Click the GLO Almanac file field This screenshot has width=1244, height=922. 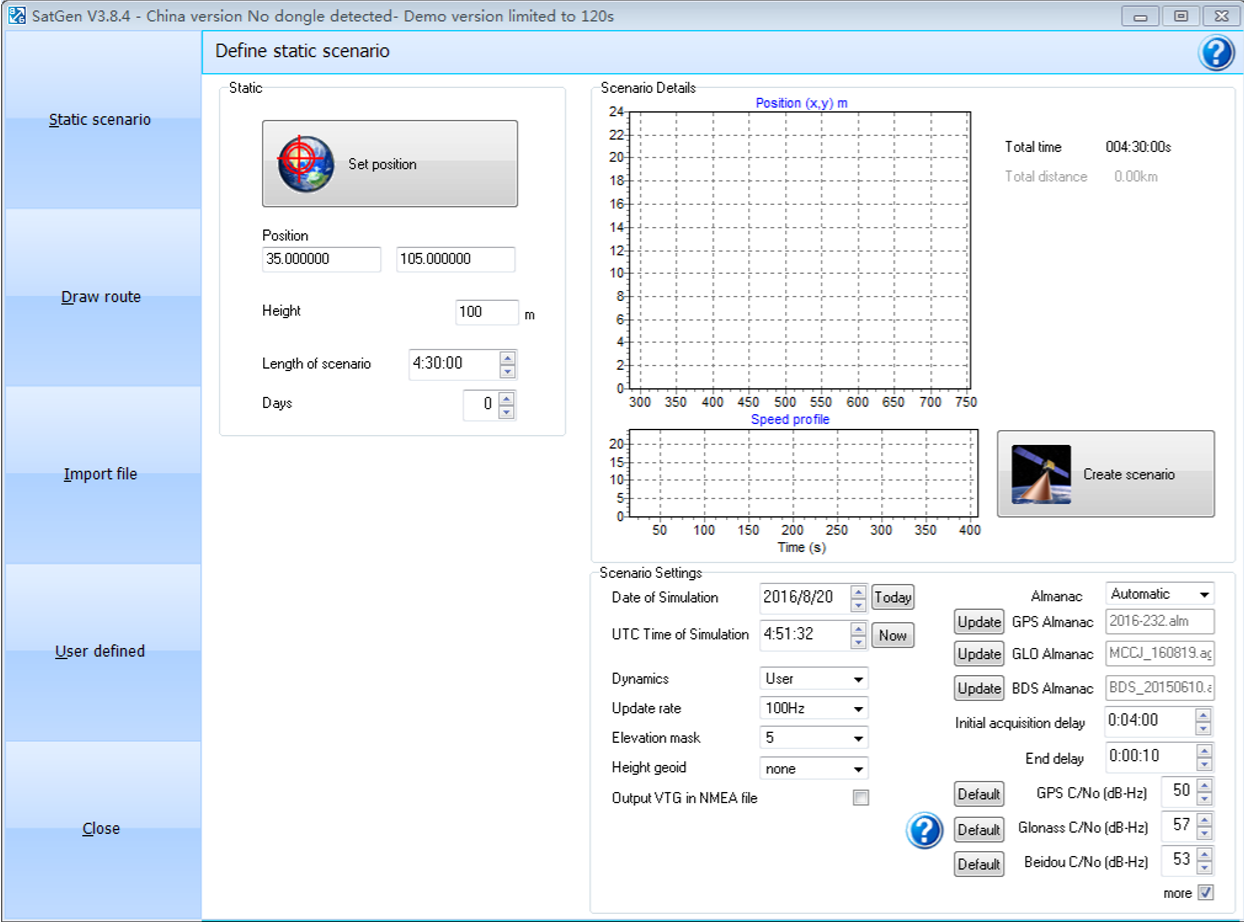(x=1160, y=654)
